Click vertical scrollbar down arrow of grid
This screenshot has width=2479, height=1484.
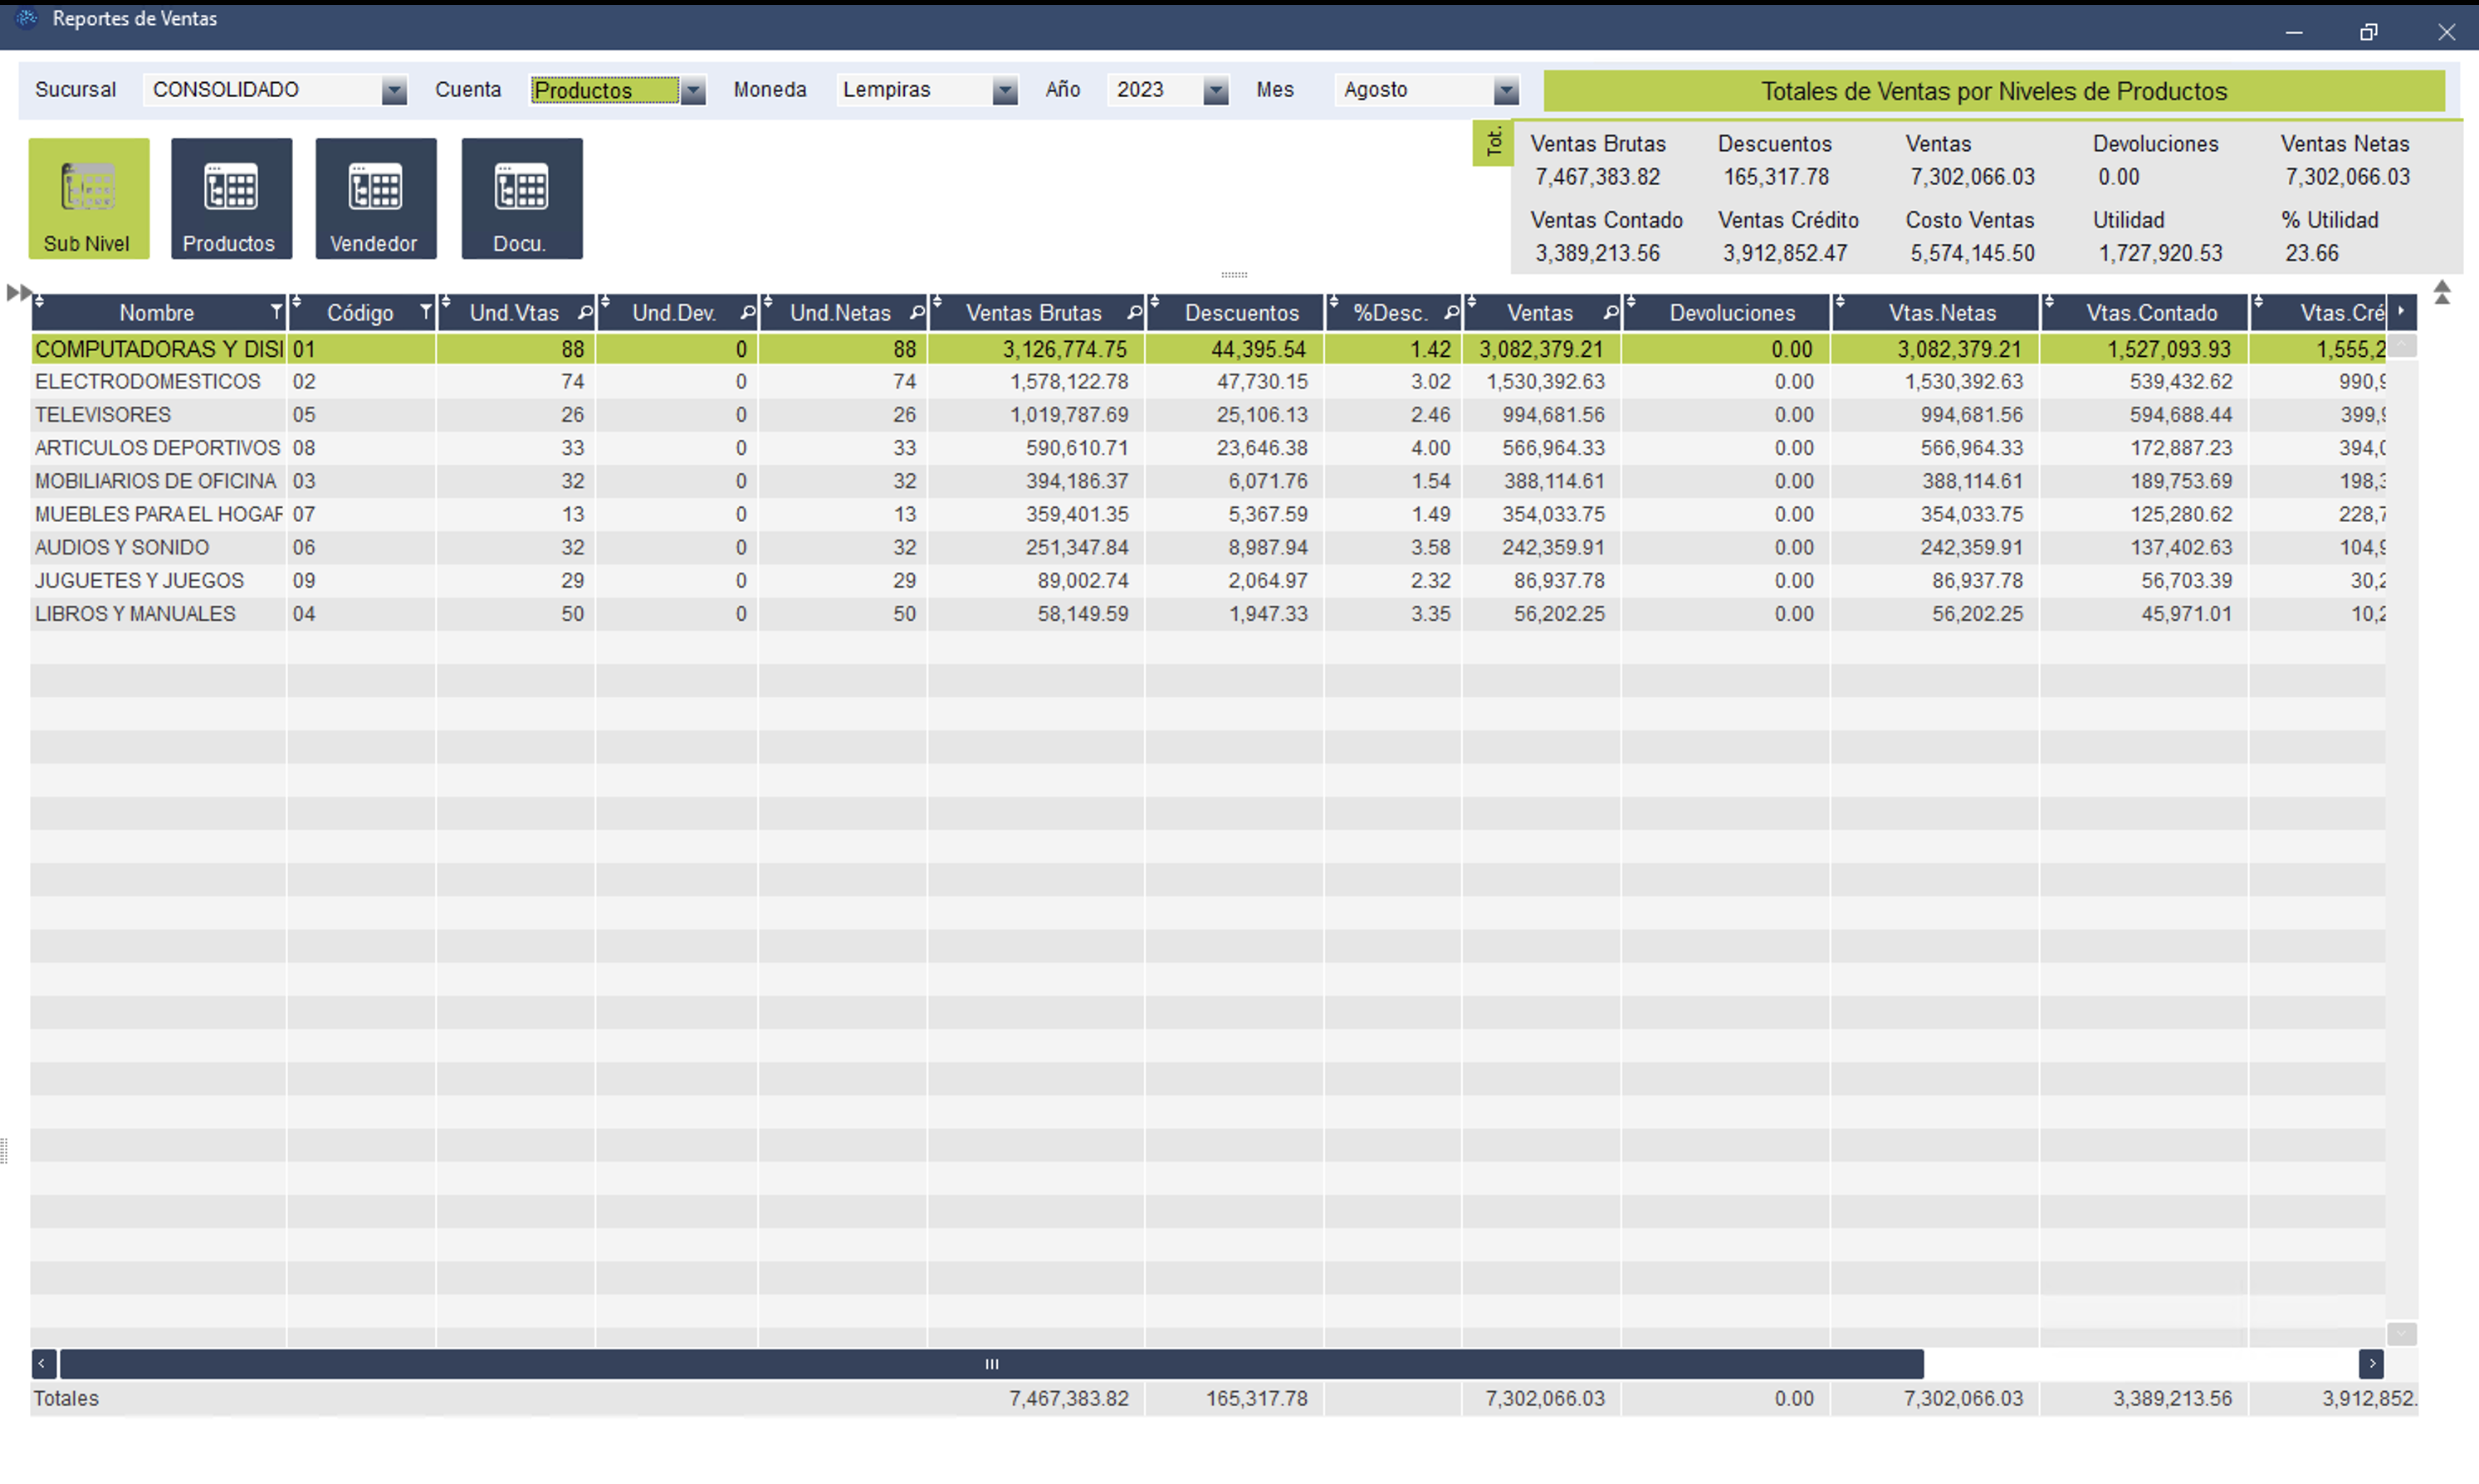[x=2402, y=1334]
